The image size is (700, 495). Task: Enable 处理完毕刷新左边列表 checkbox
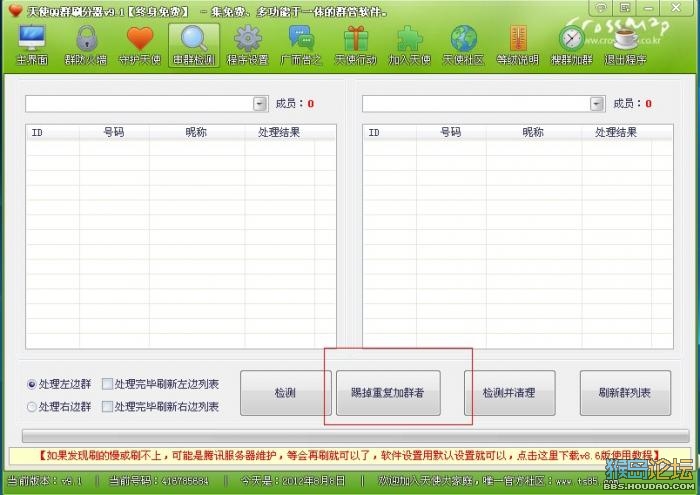click(107, 384)
